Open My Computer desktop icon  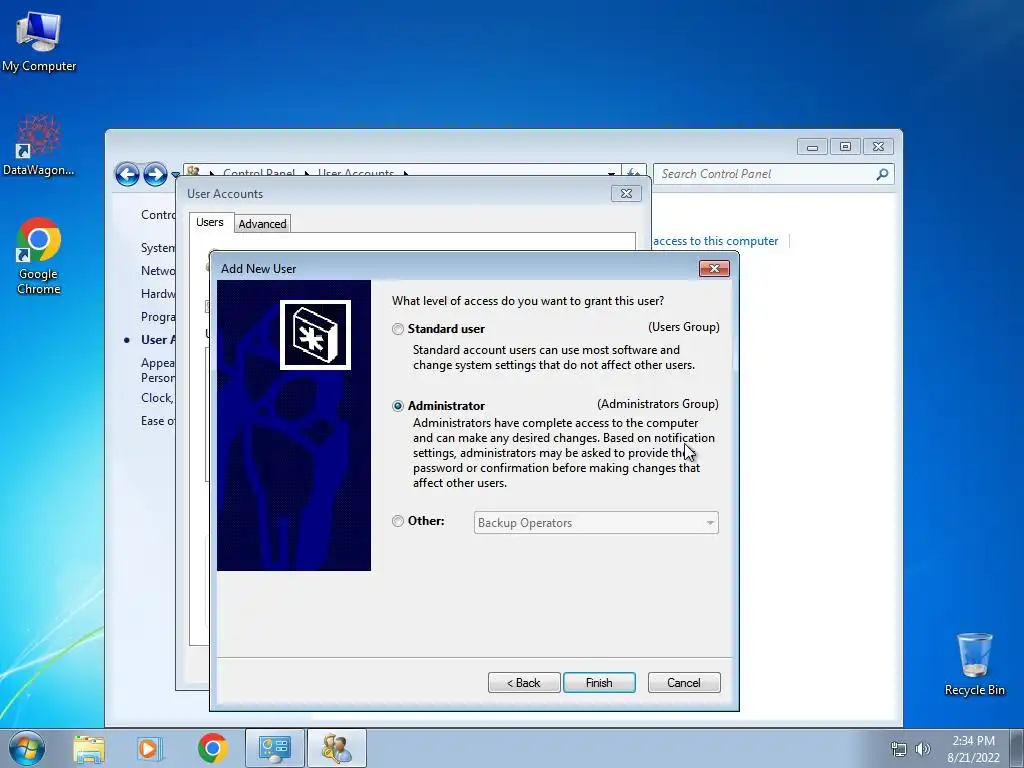(x=39, y=42)
